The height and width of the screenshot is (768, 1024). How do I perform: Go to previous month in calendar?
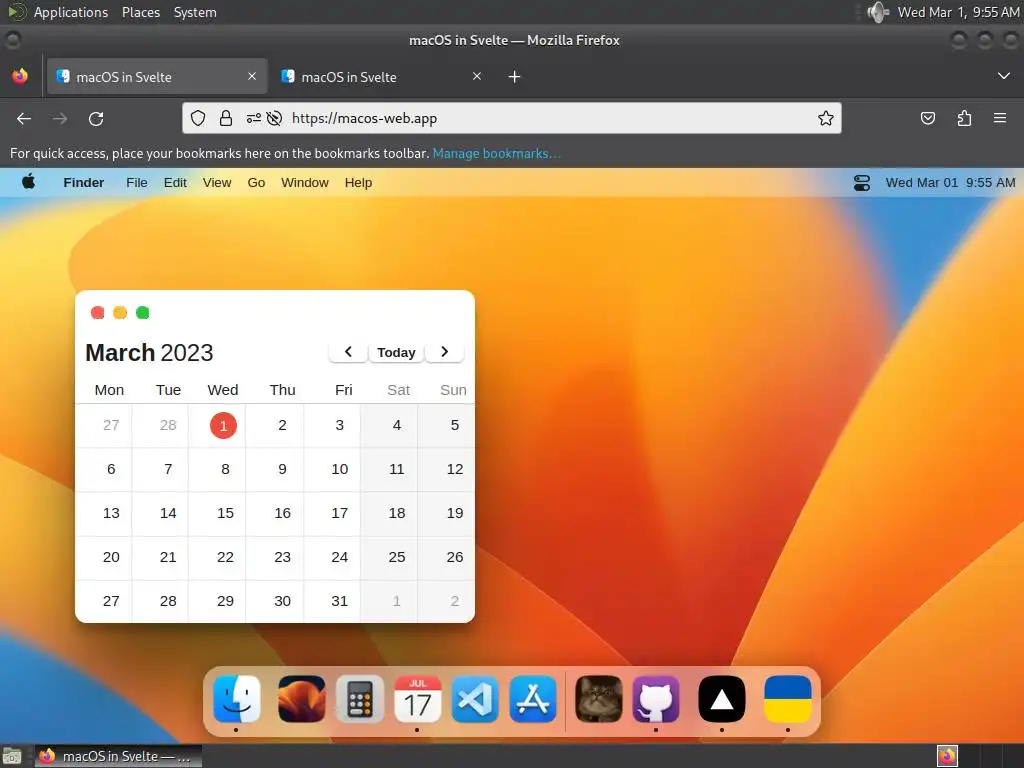pos(348,352)
